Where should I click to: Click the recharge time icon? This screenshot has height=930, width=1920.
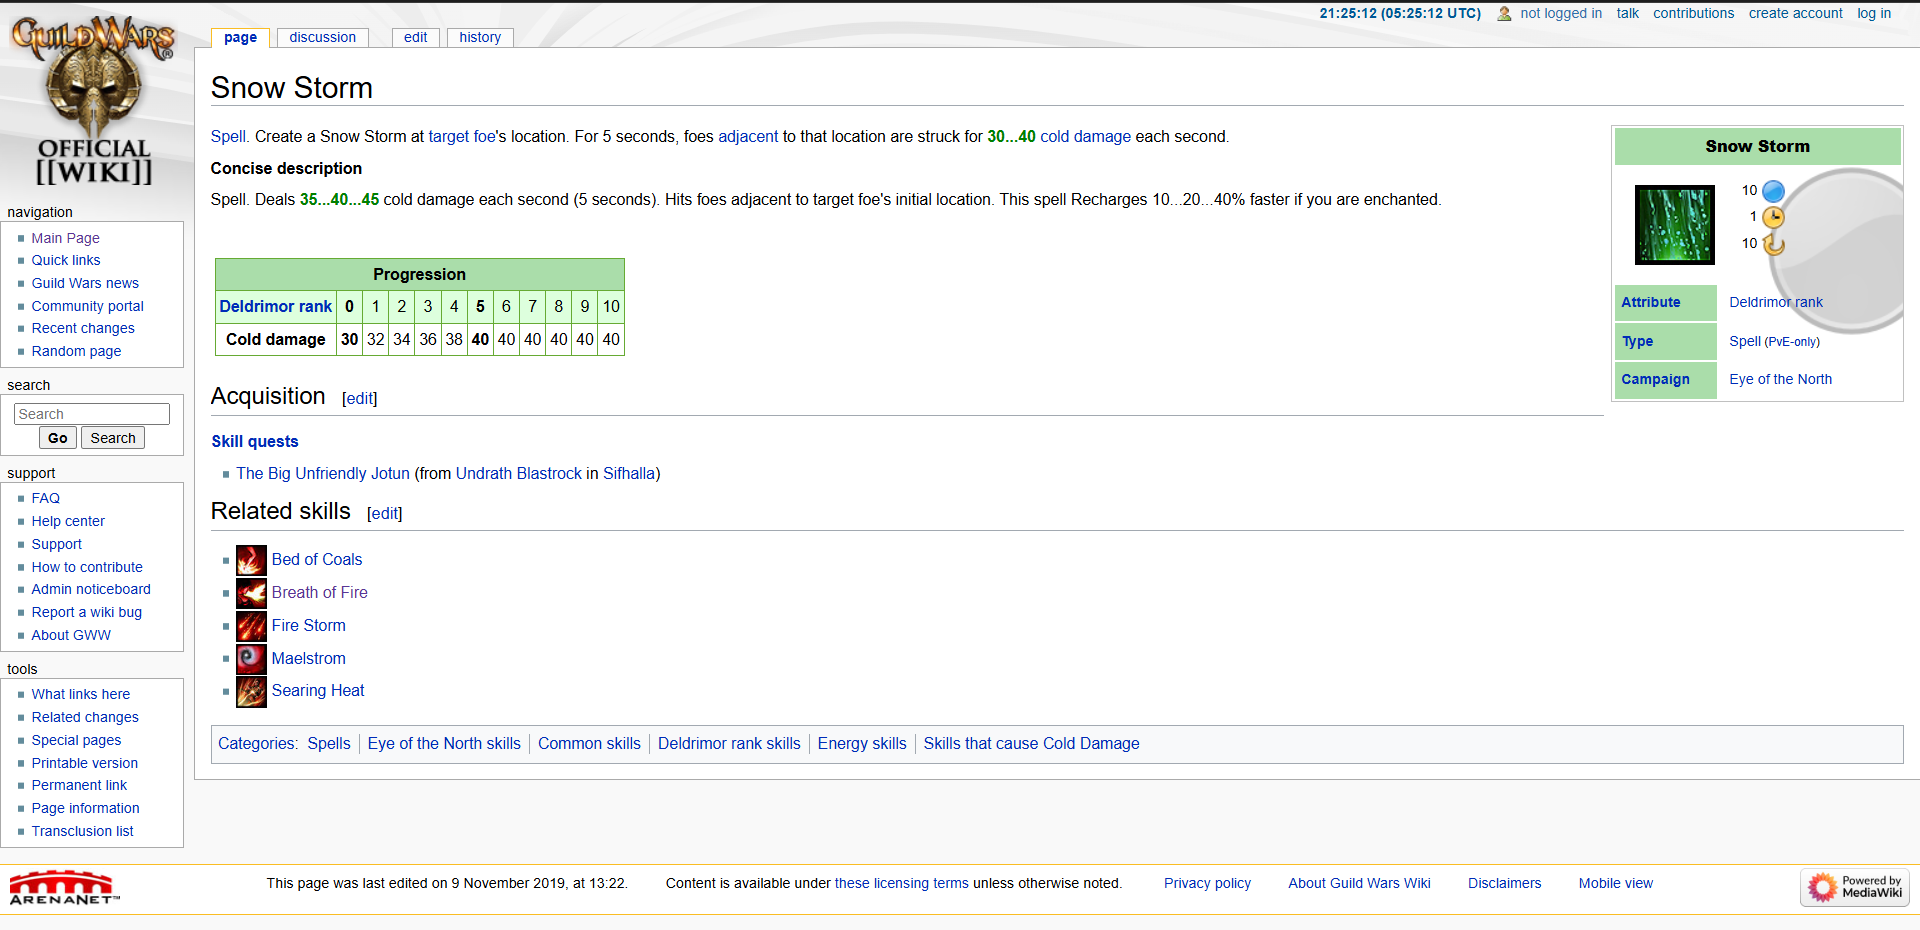[x=1773, y=243]
